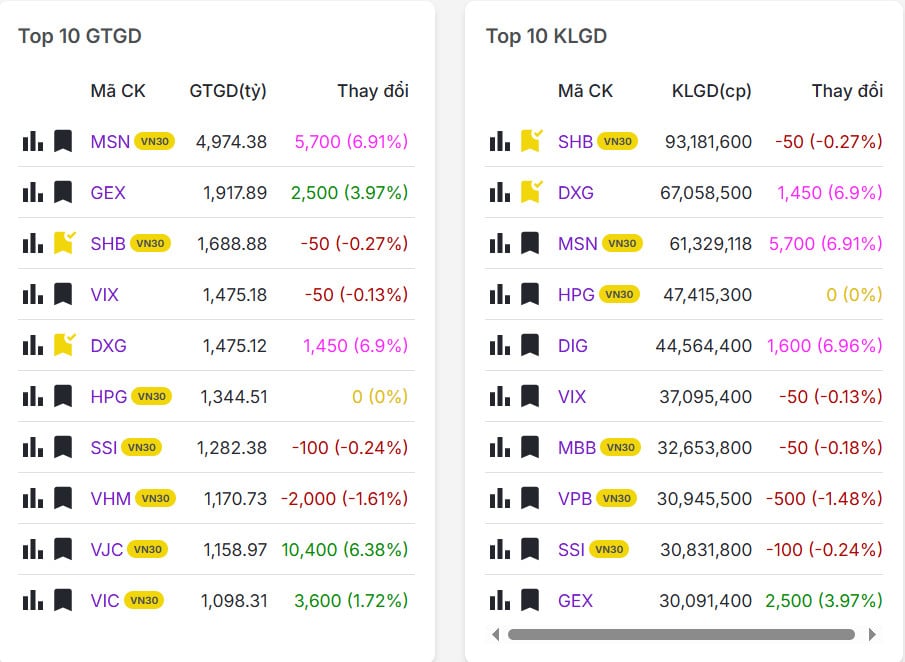Open VHM ticker link in GTGD list
Screen dimensions: 905x662
click(x=110, y=498)
